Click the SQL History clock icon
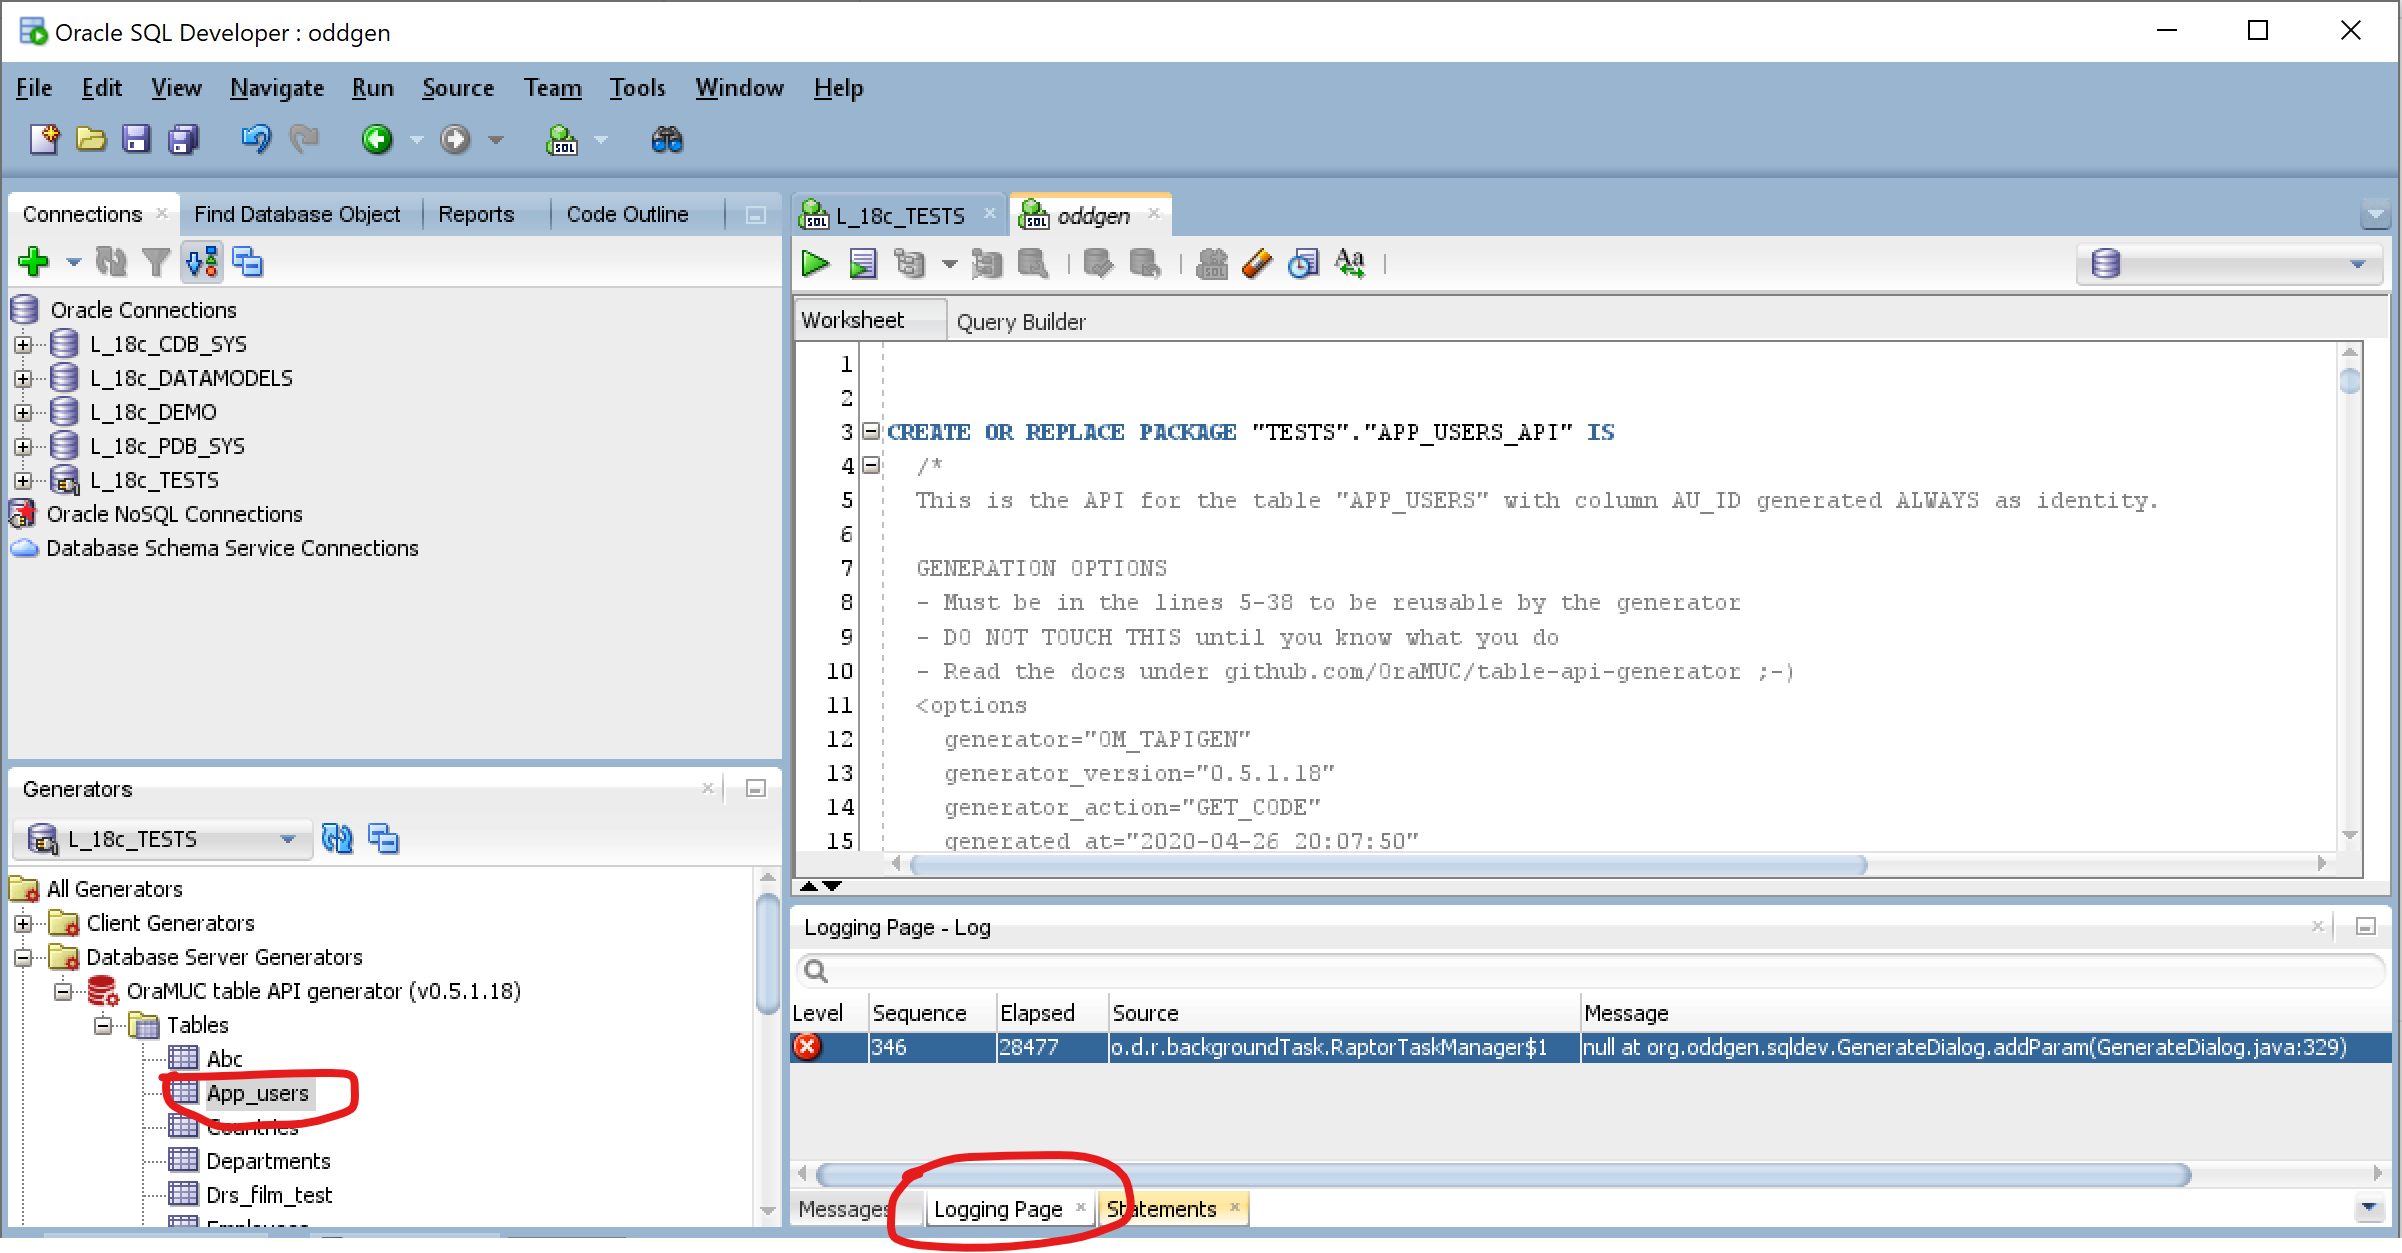Image resolution: width=2402 pixels, height=1253 pixels. click(x=1303, y=264)
